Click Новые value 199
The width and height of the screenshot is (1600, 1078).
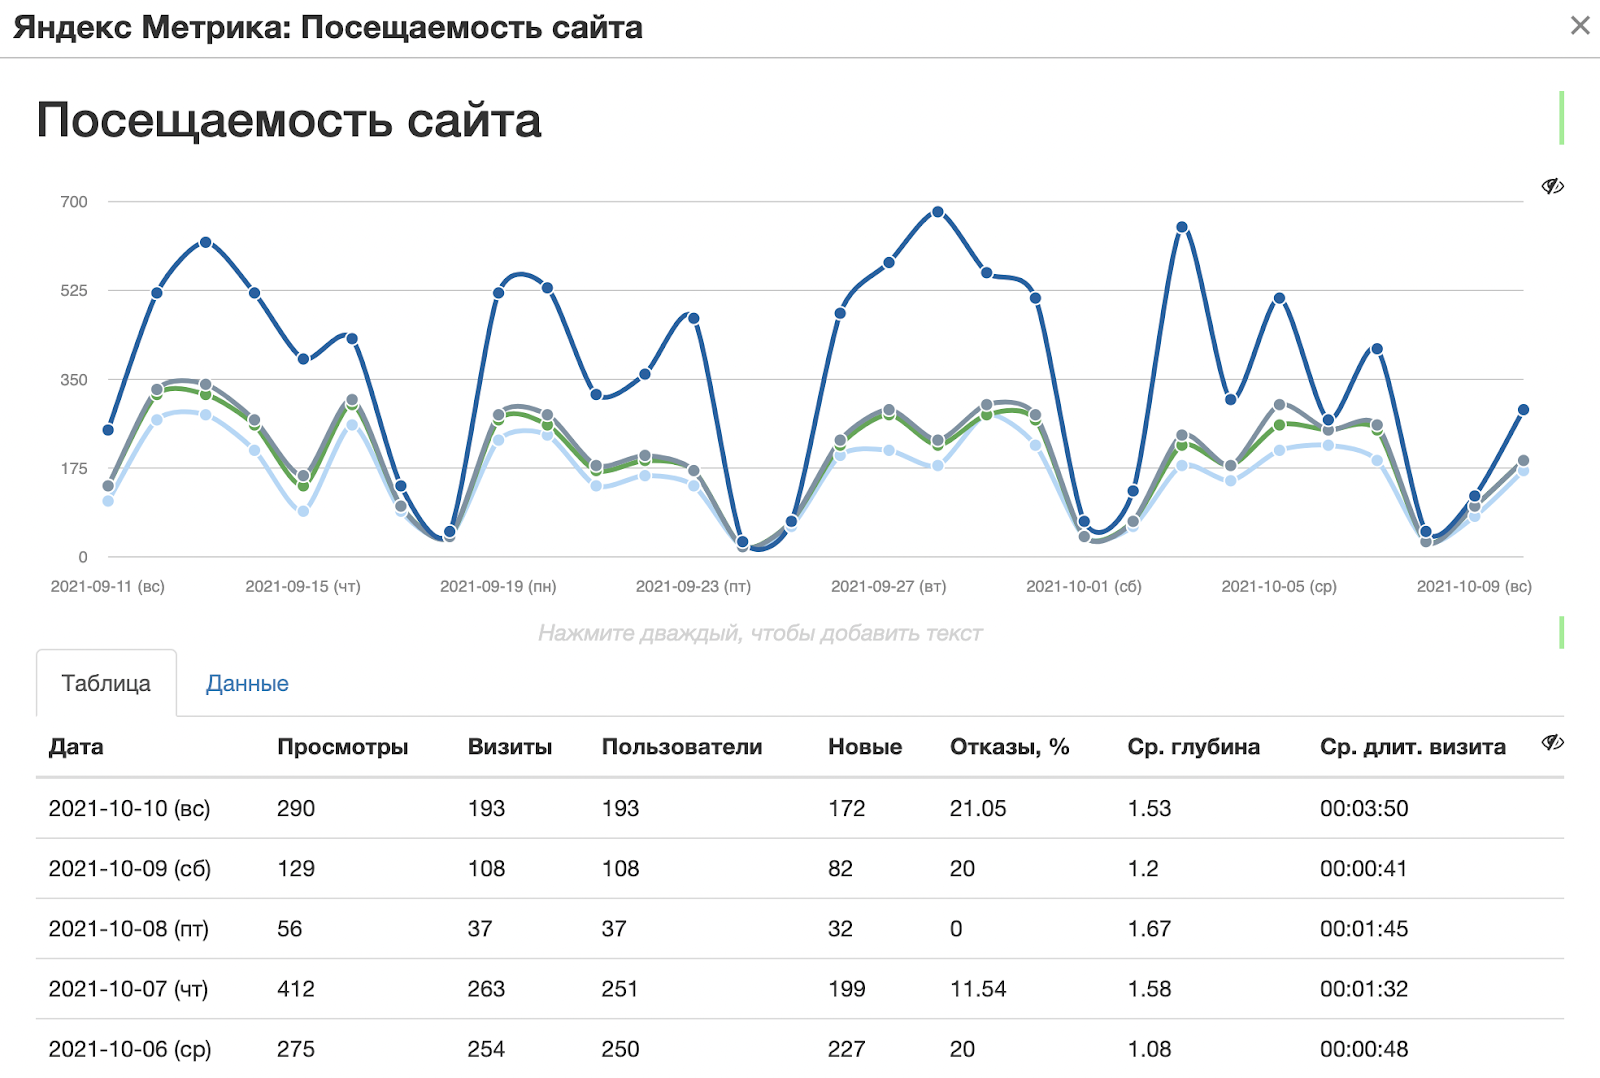click(x=846, y=989)
